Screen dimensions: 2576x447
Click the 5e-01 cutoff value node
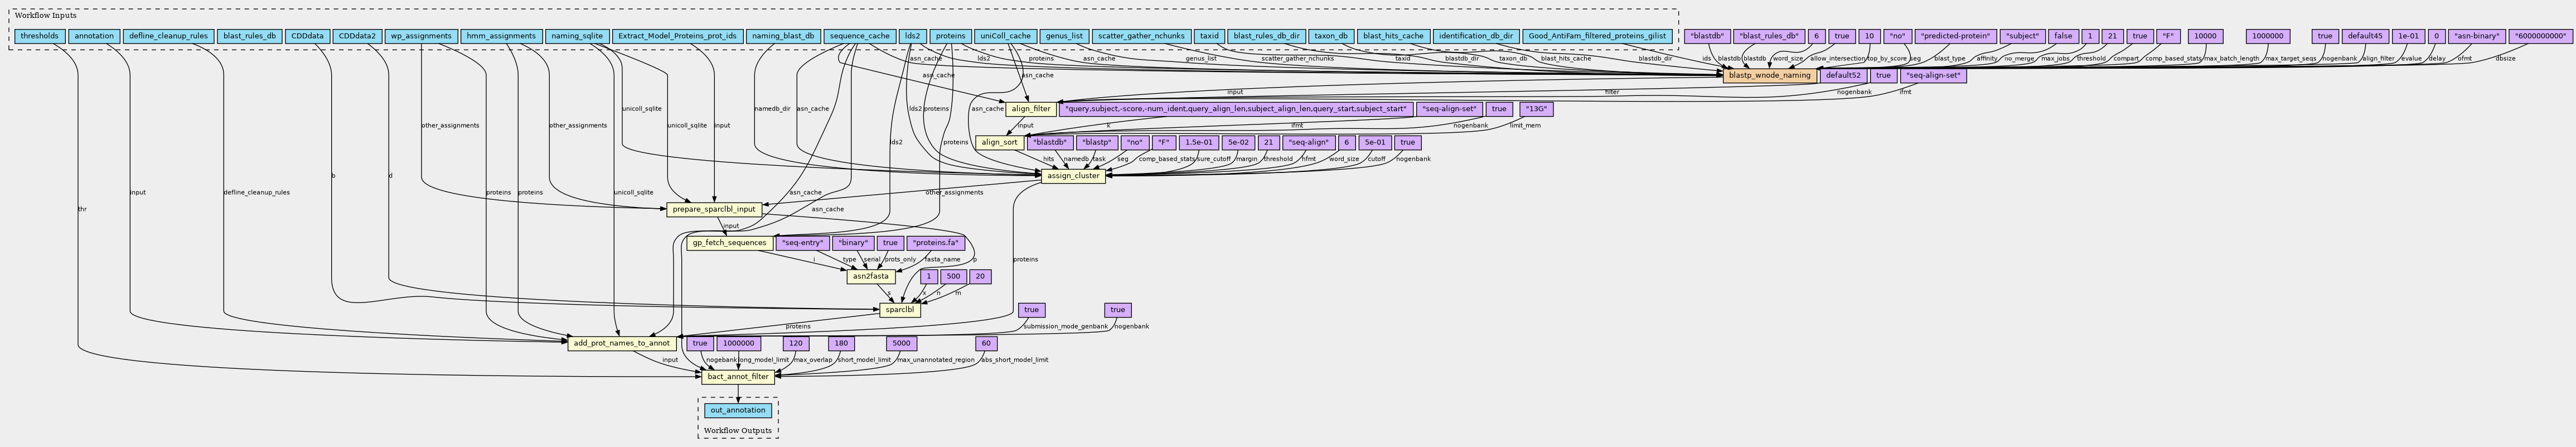[1376, 142]
